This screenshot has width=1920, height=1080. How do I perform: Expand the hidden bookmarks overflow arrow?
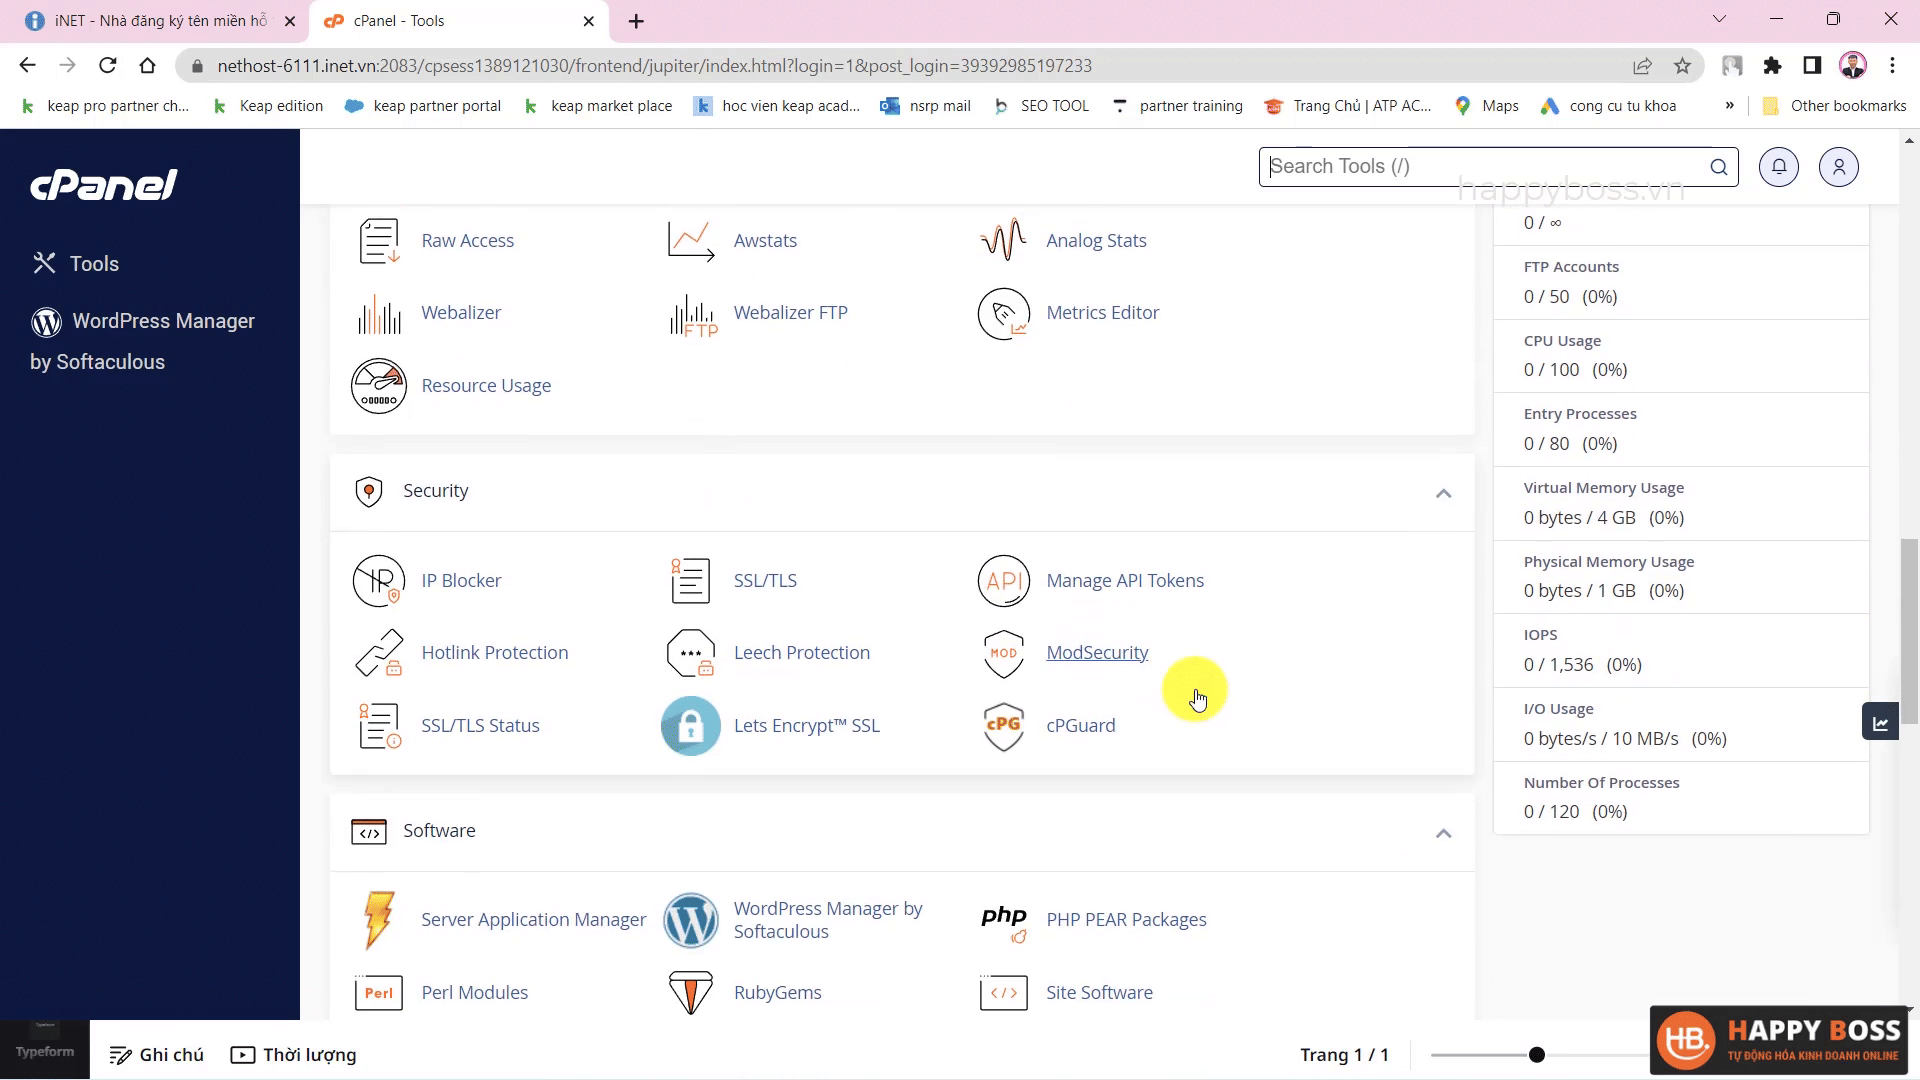pos(1729,105)
